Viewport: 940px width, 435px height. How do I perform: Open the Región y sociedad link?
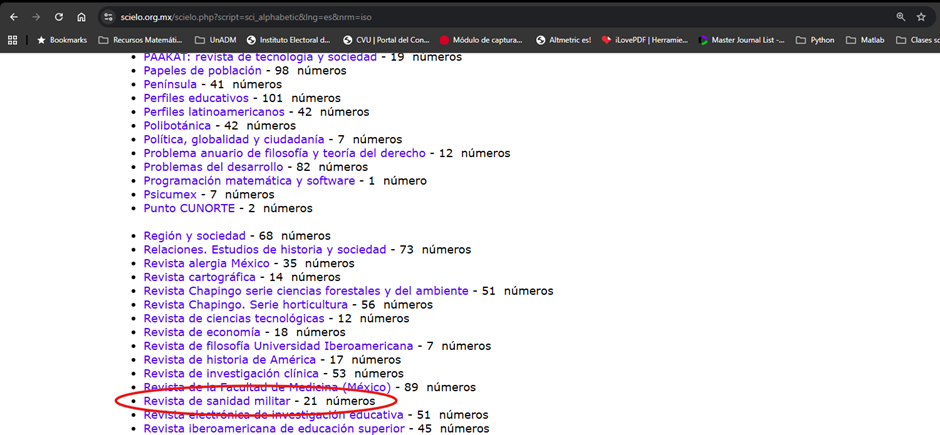194,236
